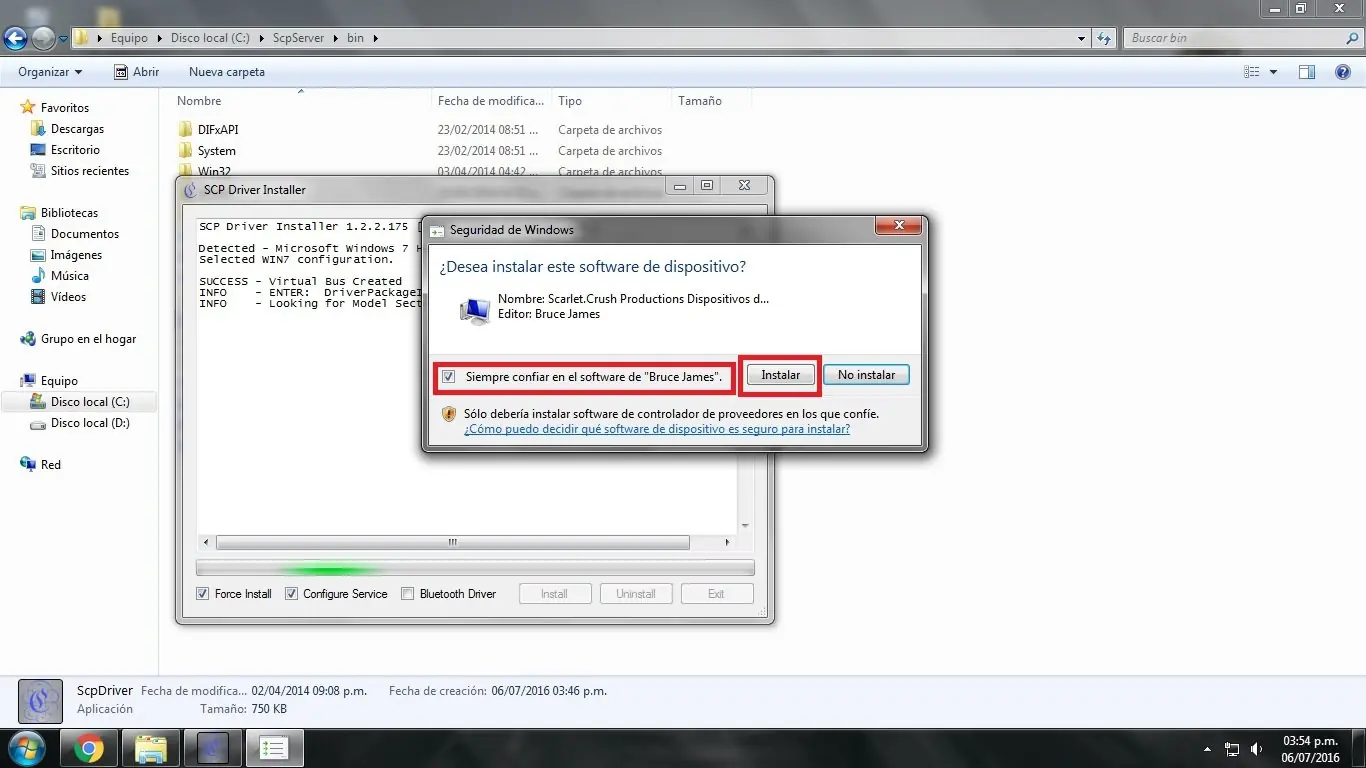Open Windows Explorer from the taskbar
The image size is (1366, 768).
pos(150,748)
